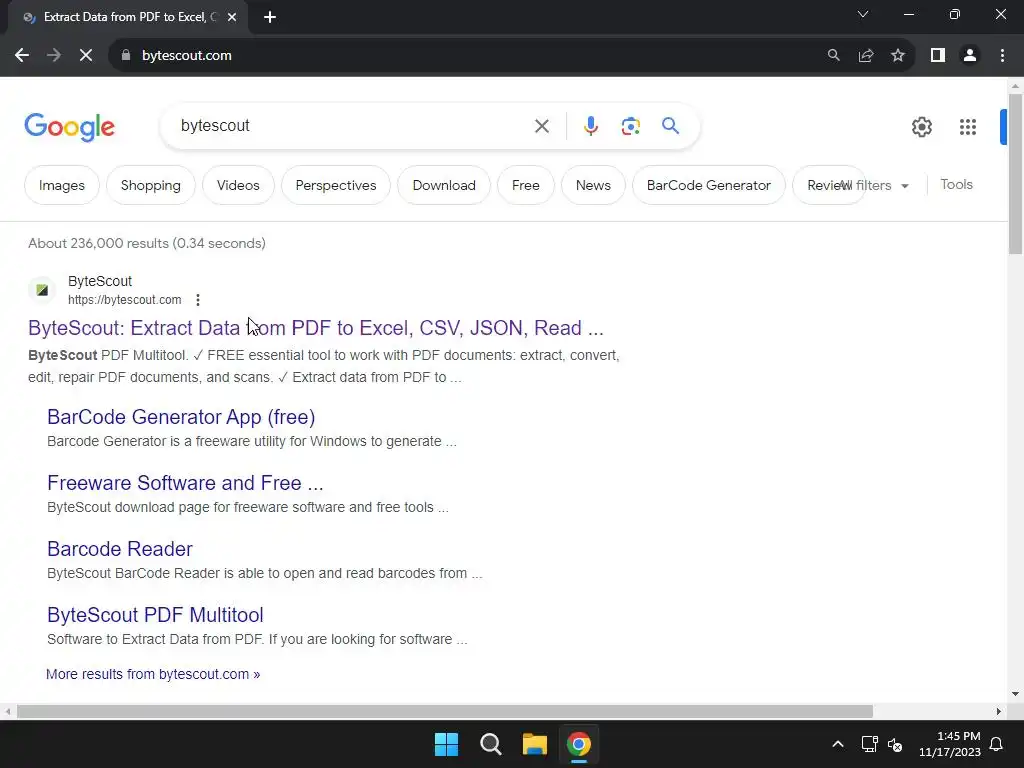The image size is (1024, 768).
Task: Open the ByteScout PDF Multitool link
Action: (x=155, y=615)
